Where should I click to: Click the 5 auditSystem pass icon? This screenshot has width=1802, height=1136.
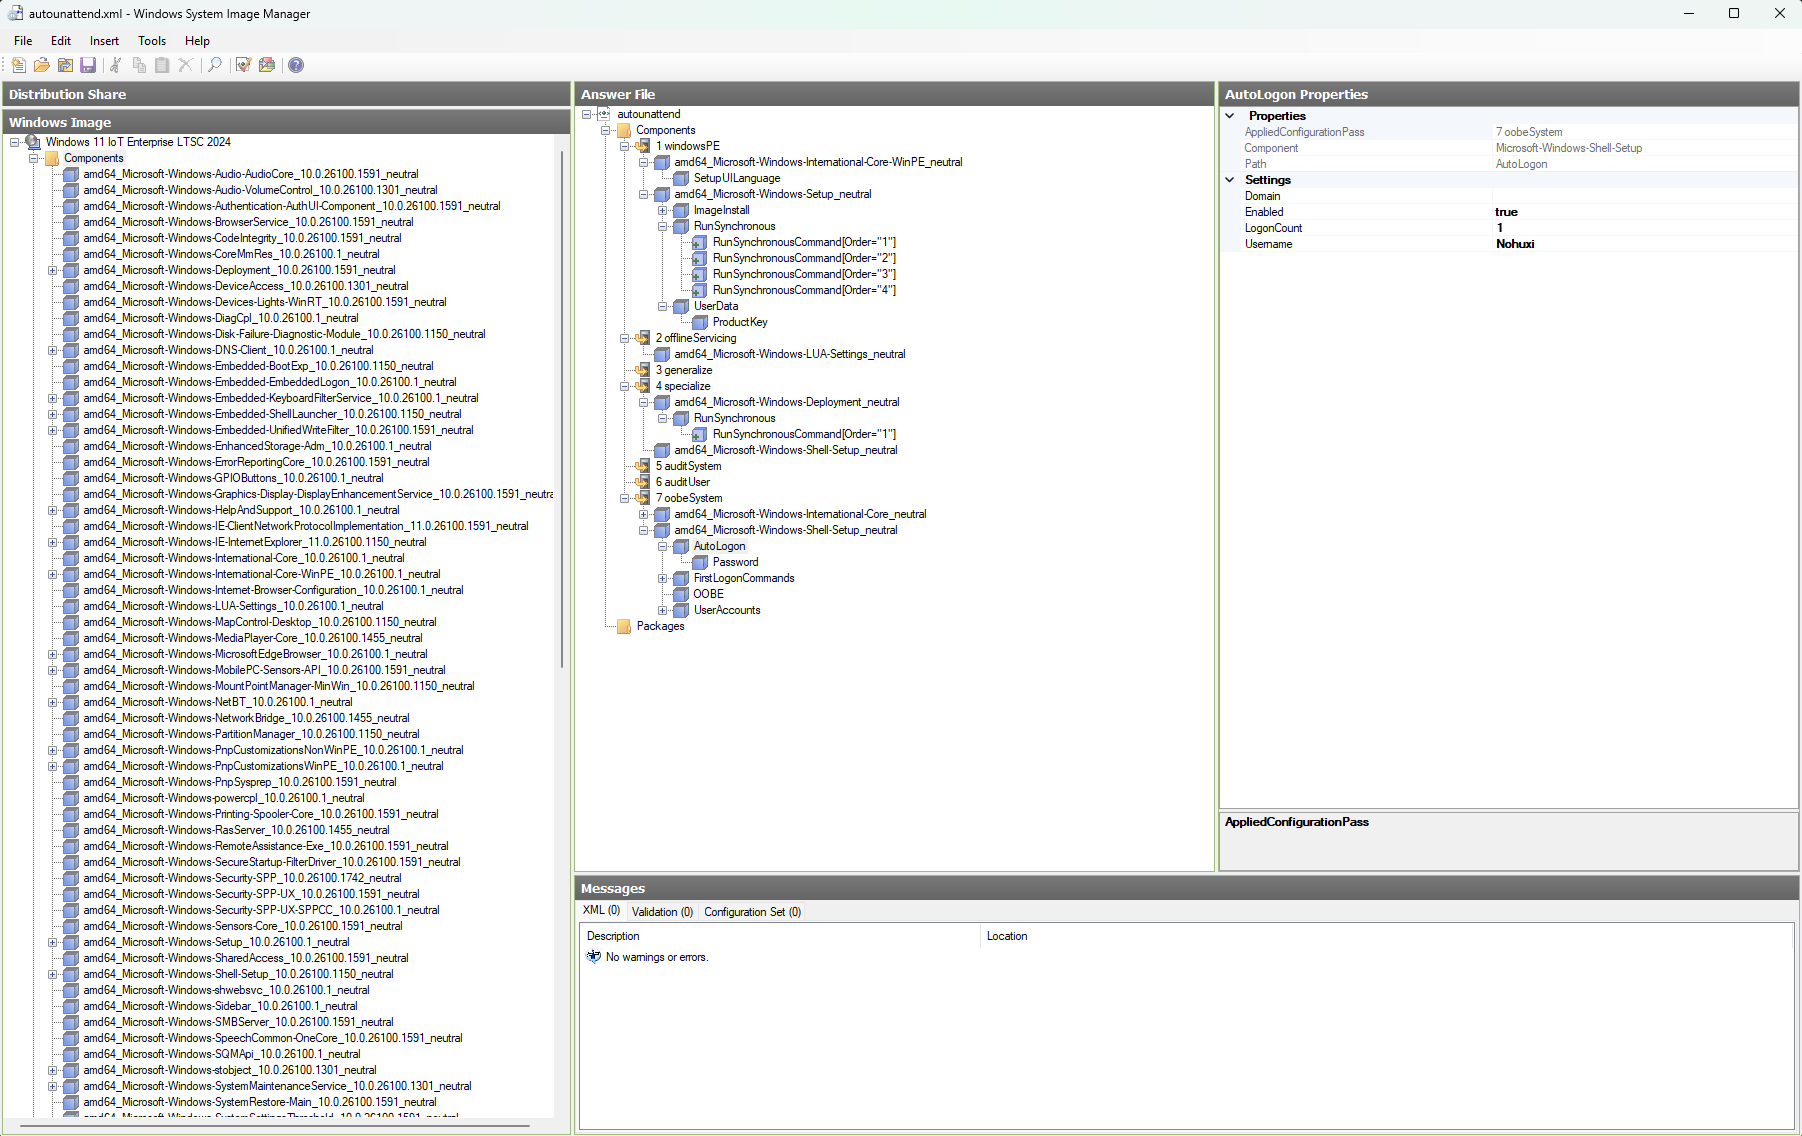(643, 466)
